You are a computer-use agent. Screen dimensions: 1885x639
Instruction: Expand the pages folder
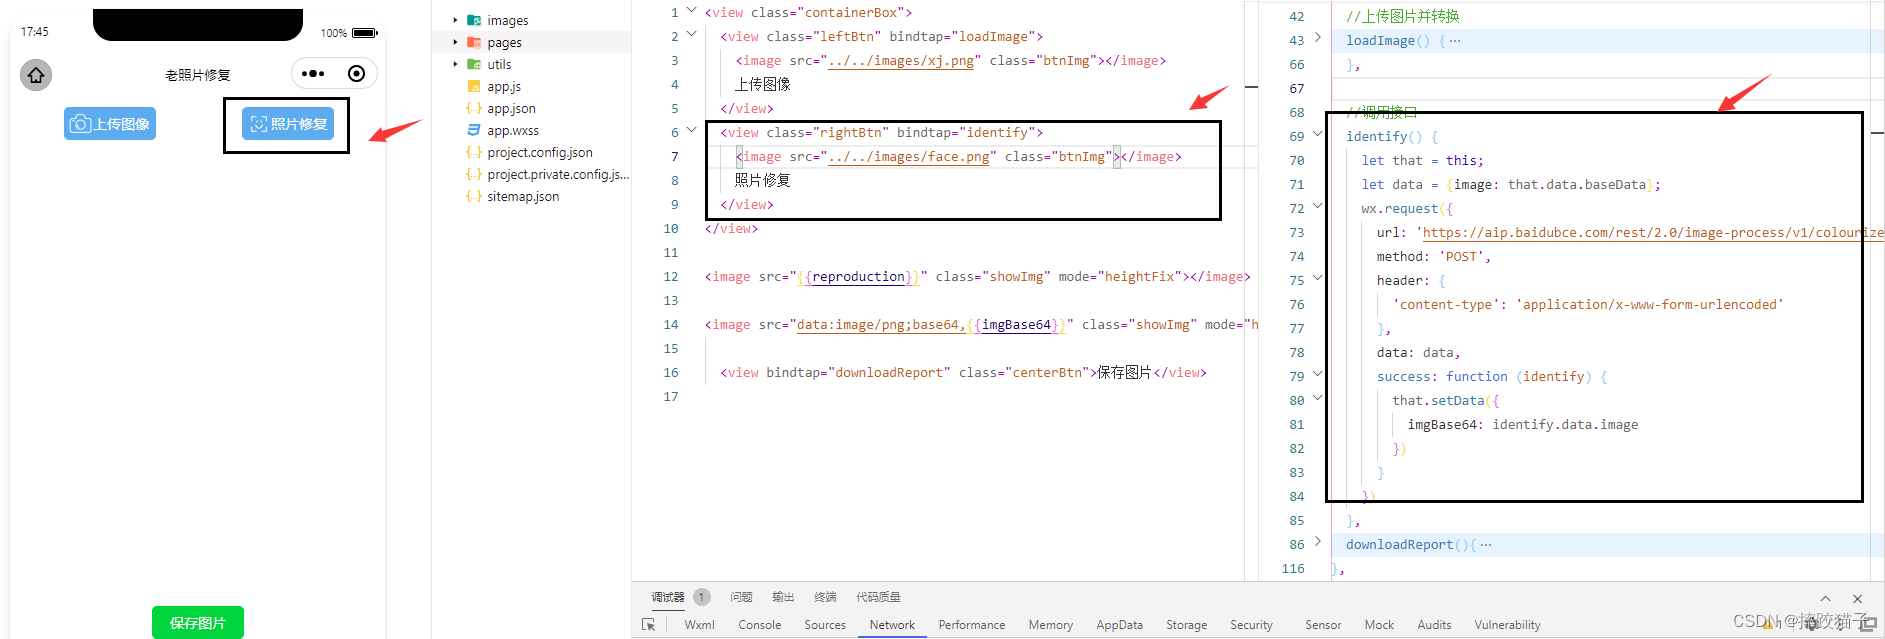click(x=456, y=42)
